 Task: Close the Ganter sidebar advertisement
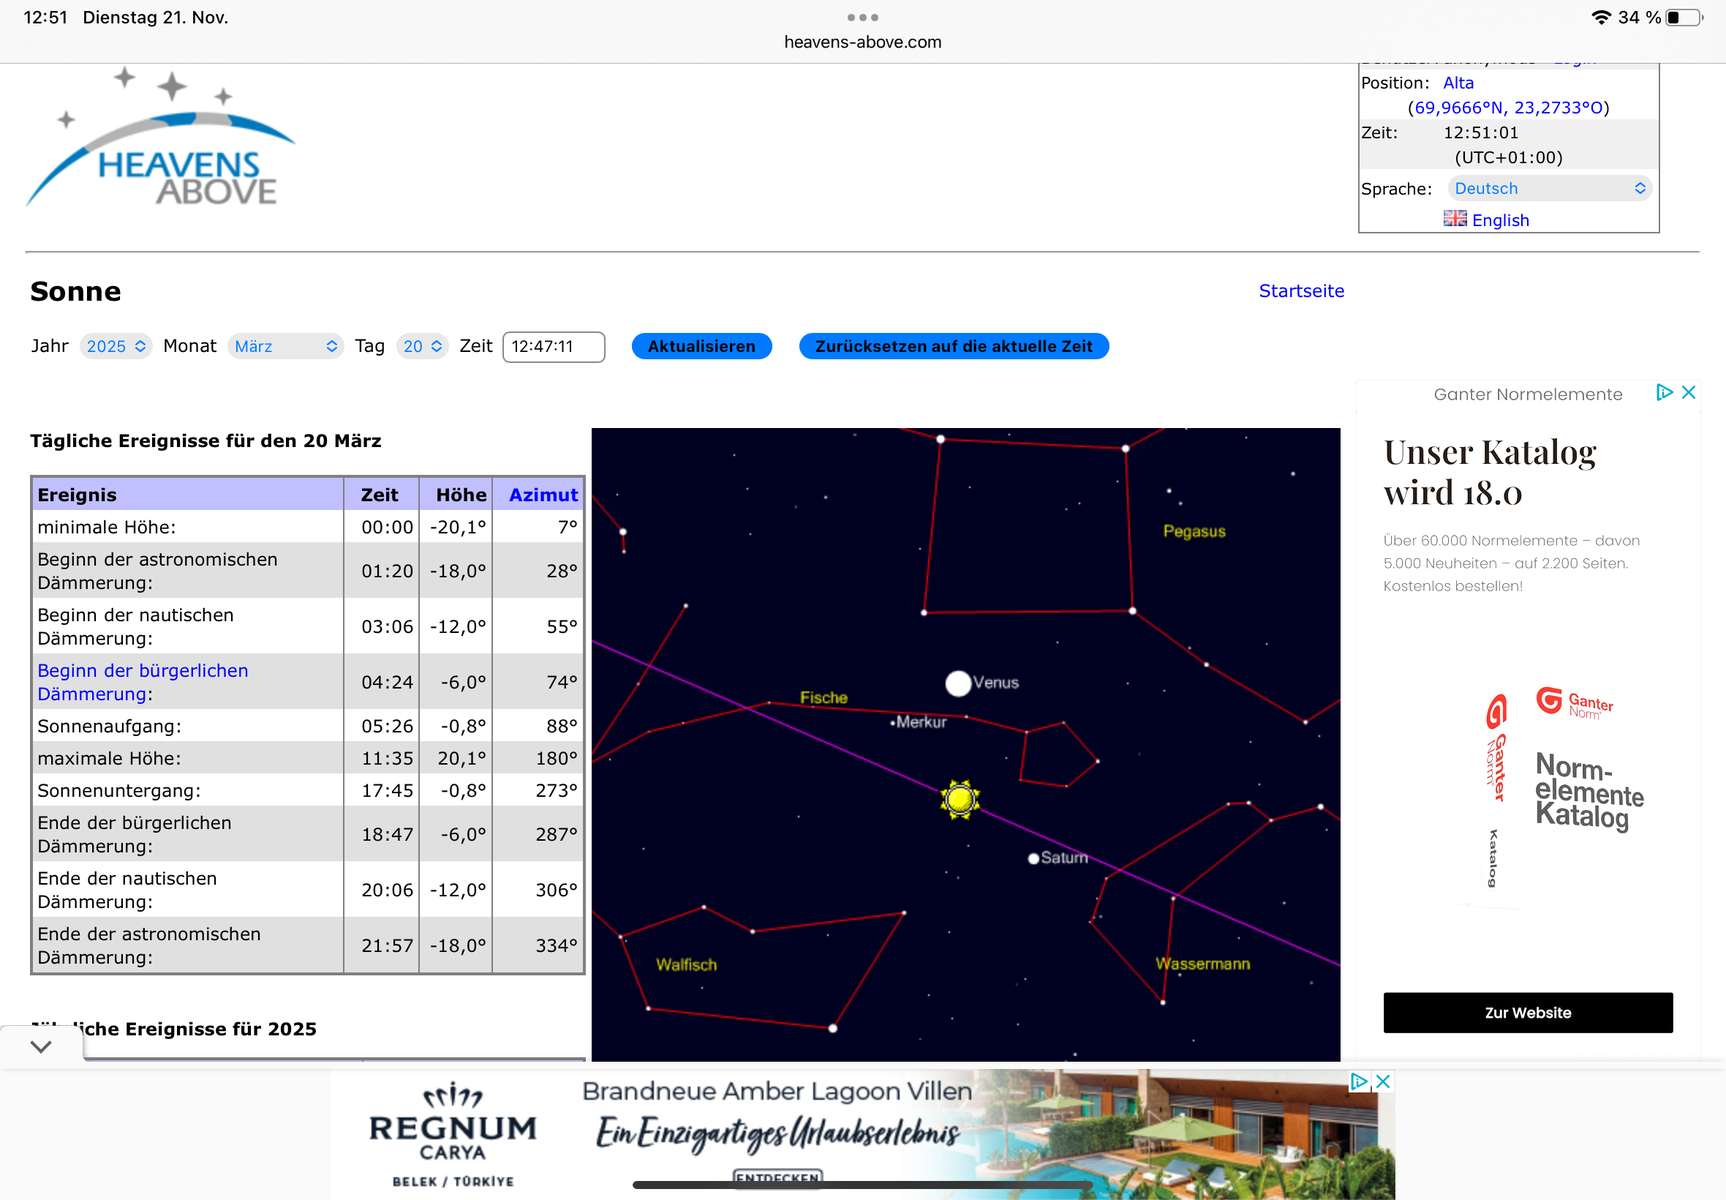tap(1689, 393)
